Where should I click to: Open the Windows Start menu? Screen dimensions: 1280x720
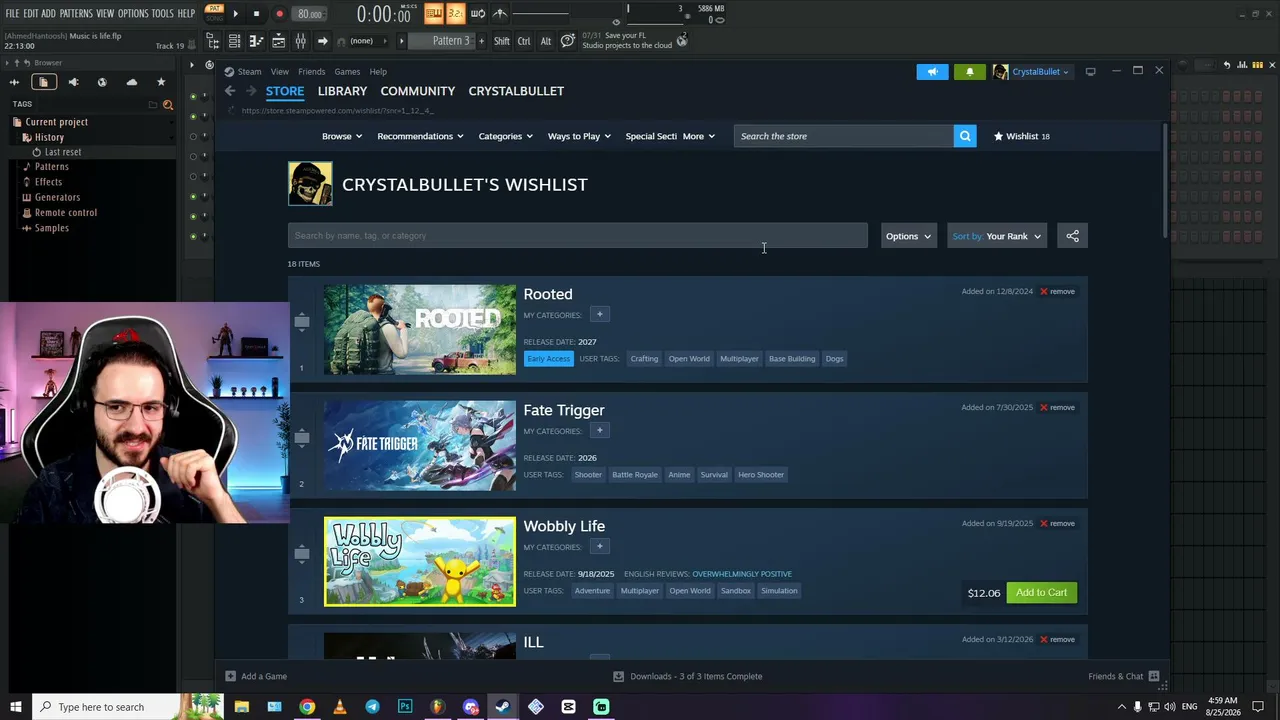click(15, 707)
